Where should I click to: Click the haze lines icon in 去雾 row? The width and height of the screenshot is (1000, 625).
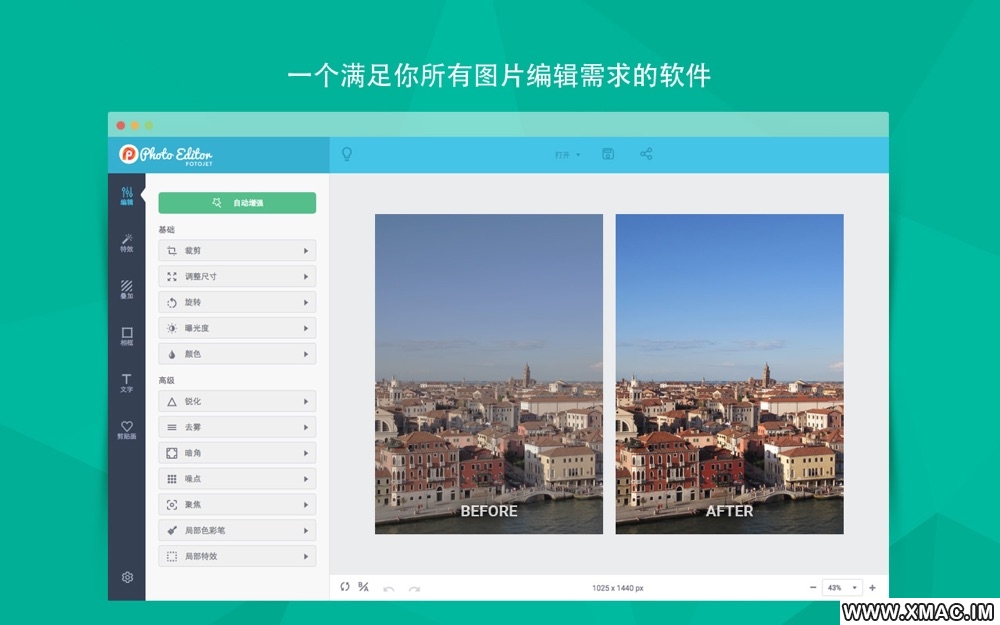pos(172,427)
